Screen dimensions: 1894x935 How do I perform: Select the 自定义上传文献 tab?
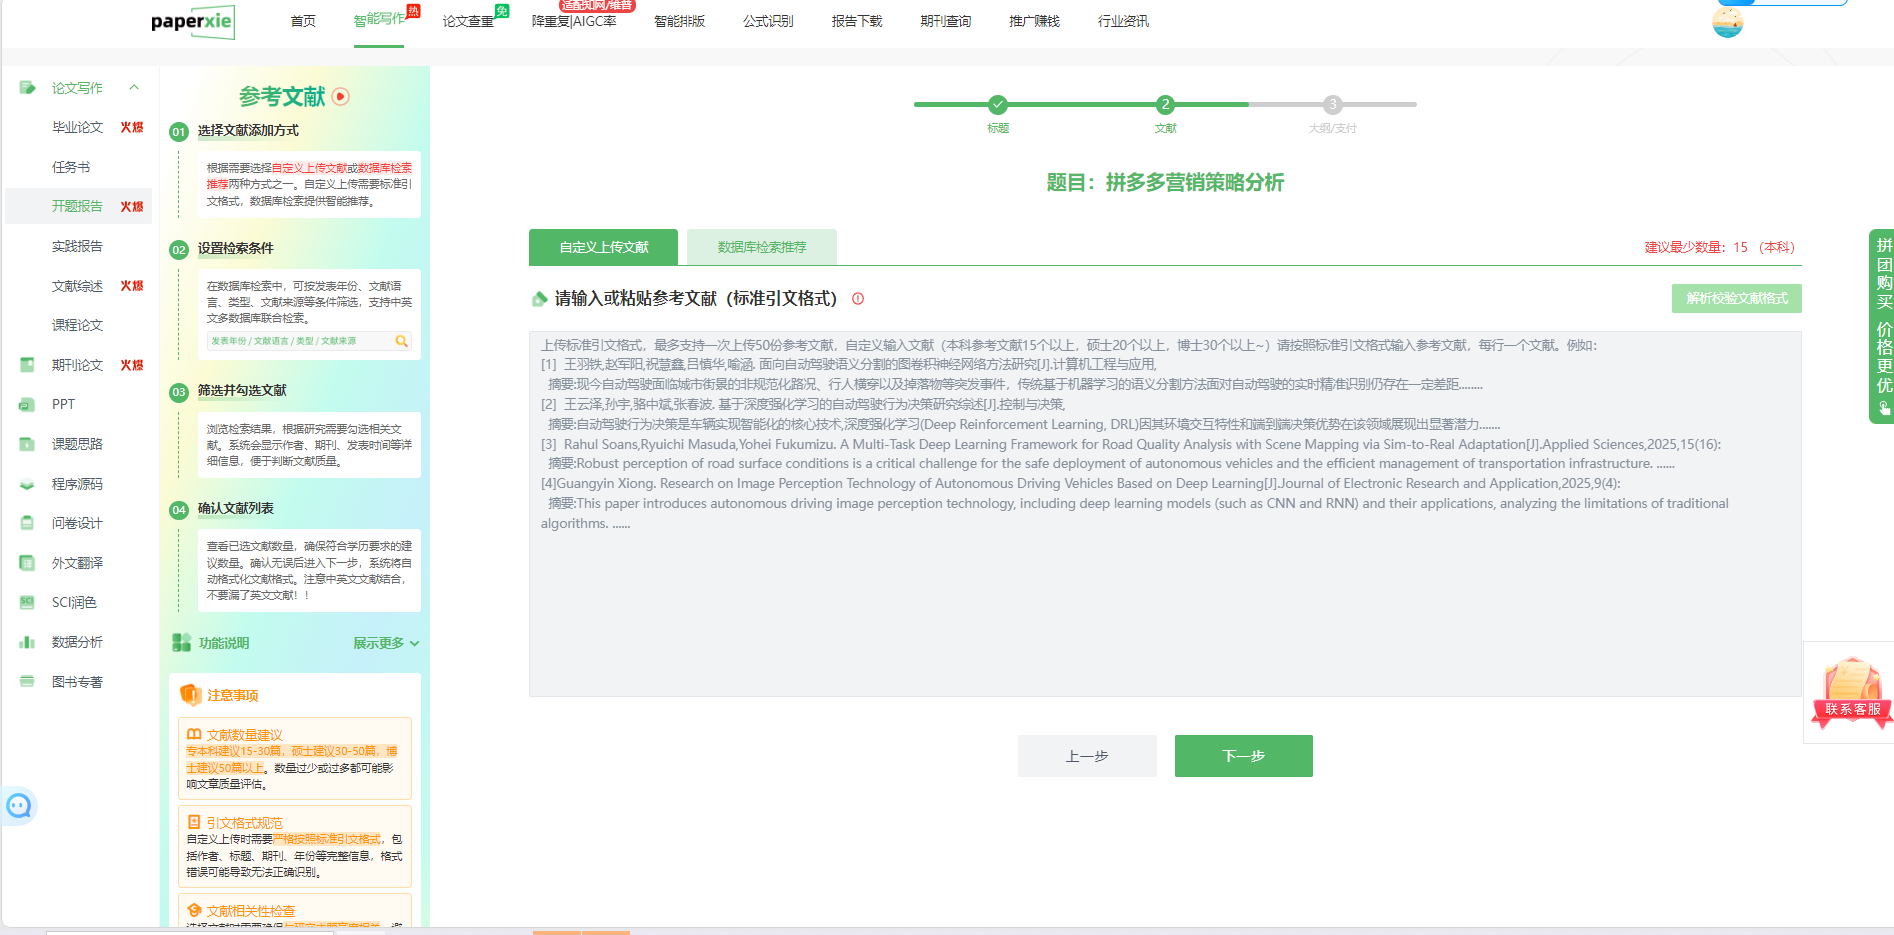(603, 247)
